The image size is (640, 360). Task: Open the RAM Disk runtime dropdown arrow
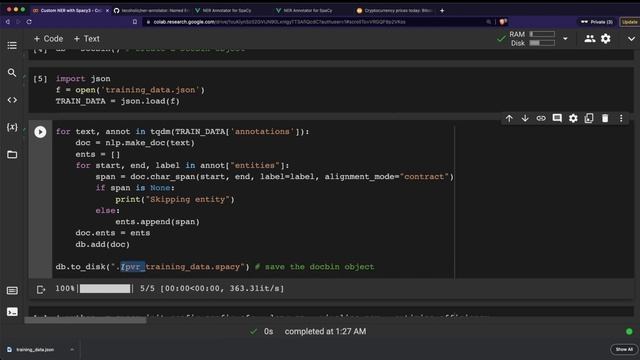(x=565, y=39)
